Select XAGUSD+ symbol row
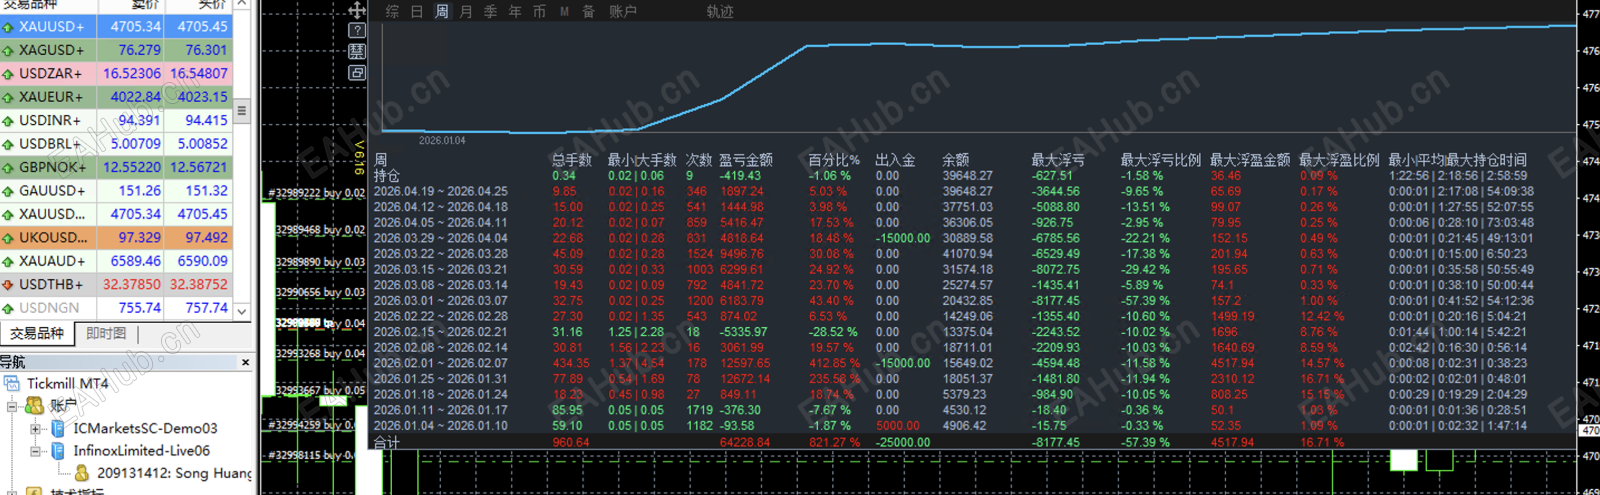 [117, 50]
